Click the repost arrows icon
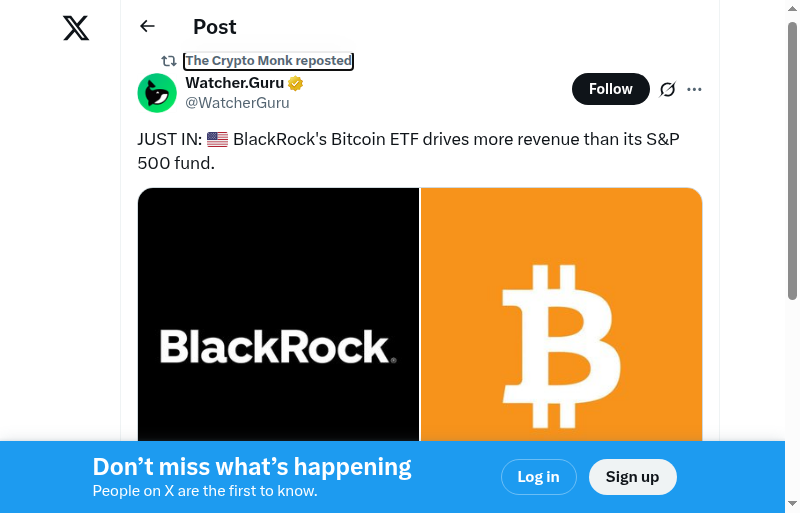The image size is (800, 513). (x=169, y=61)
